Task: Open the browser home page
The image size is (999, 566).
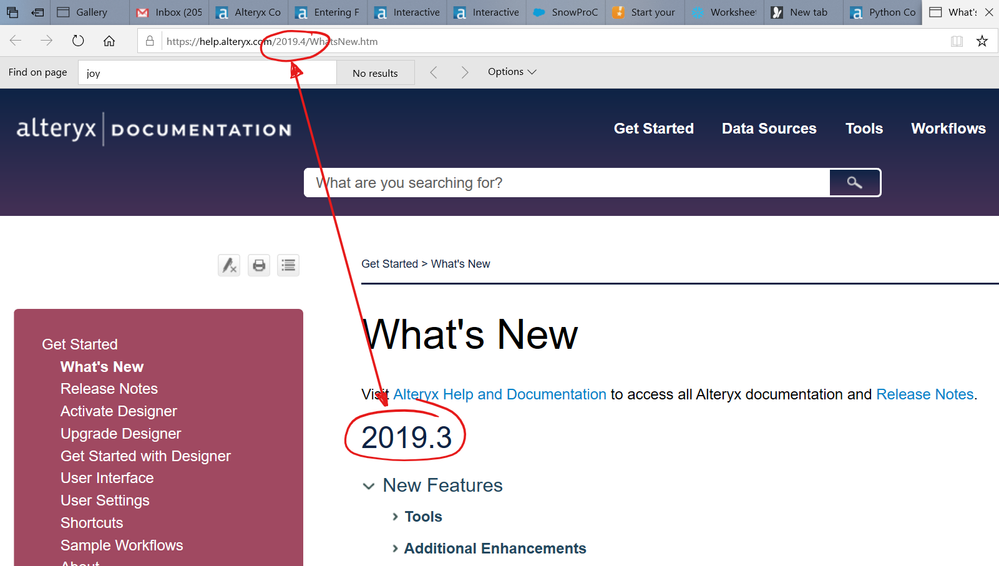Action: point(109,41)
